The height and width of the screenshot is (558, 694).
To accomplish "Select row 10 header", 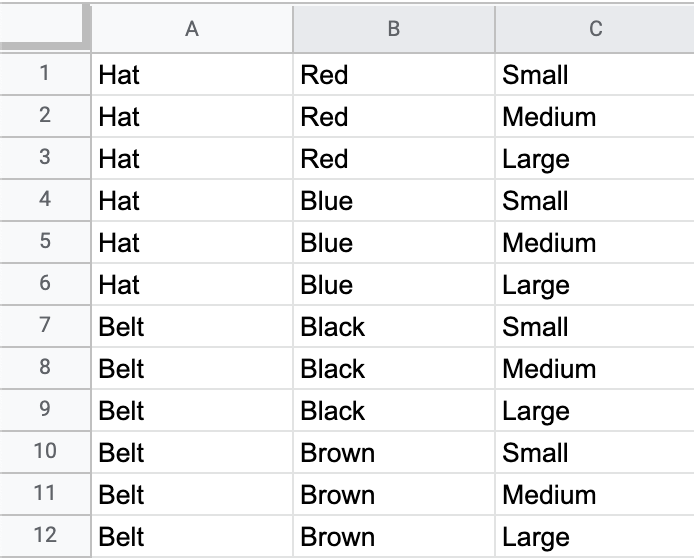I will coord(45,452).
